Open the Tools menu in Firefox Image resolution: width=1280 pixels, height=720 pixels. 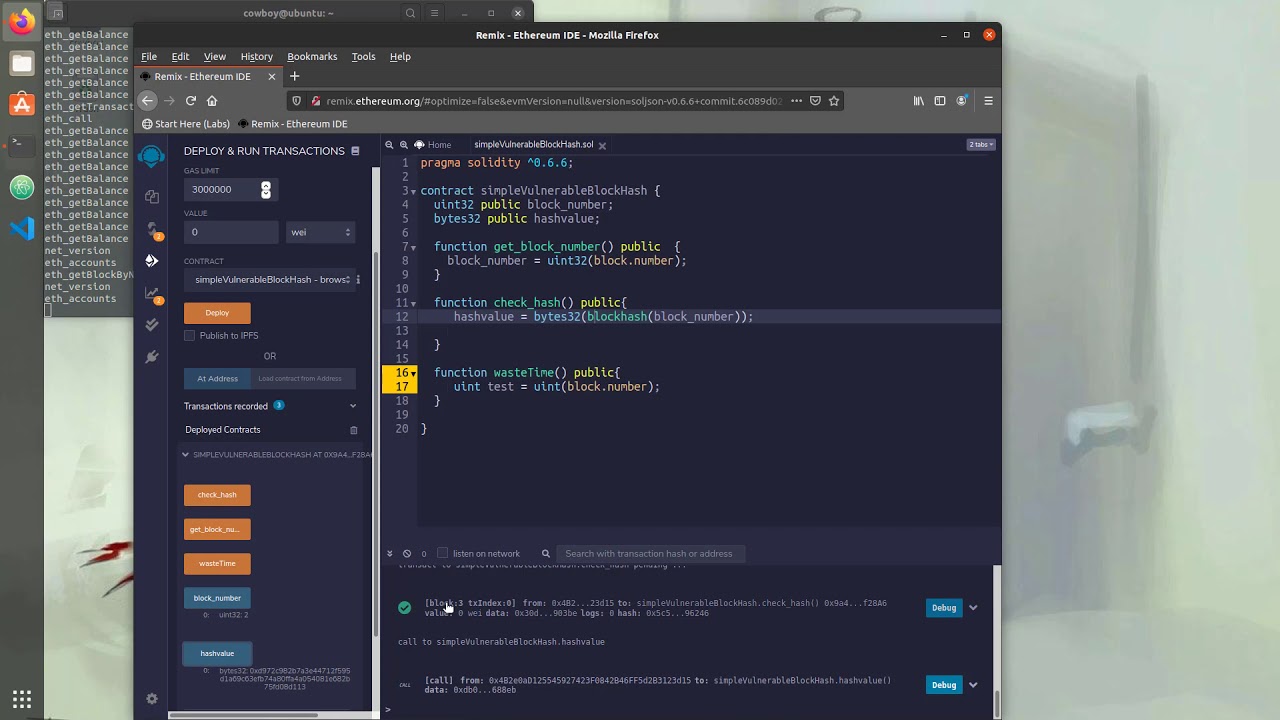[x=363, y=57]
